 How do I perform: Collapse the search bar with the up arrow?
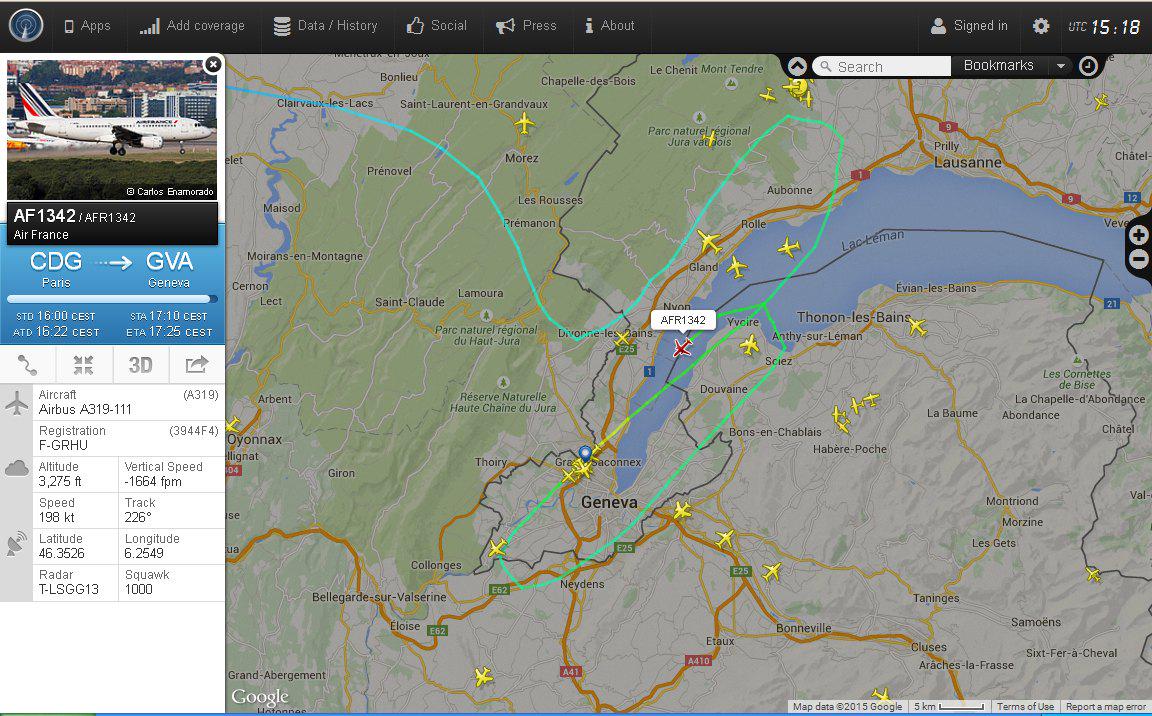[797, 66]
